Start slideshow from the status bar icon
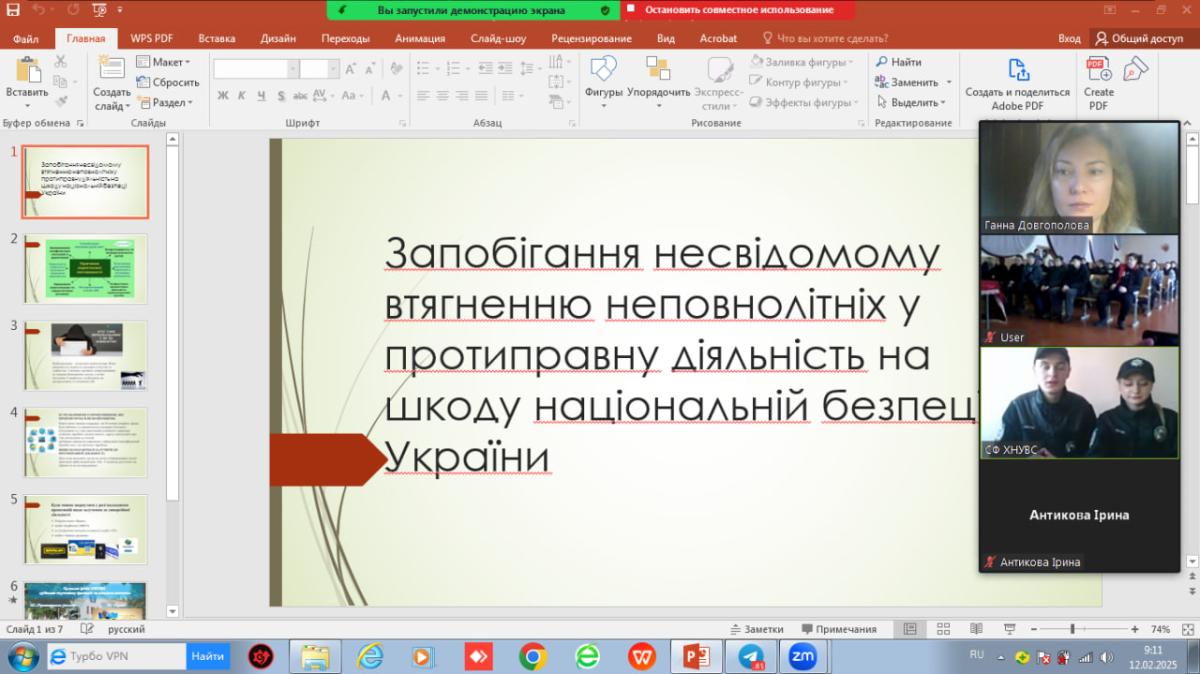The image size is (1200, 674). coord(1010,629)
